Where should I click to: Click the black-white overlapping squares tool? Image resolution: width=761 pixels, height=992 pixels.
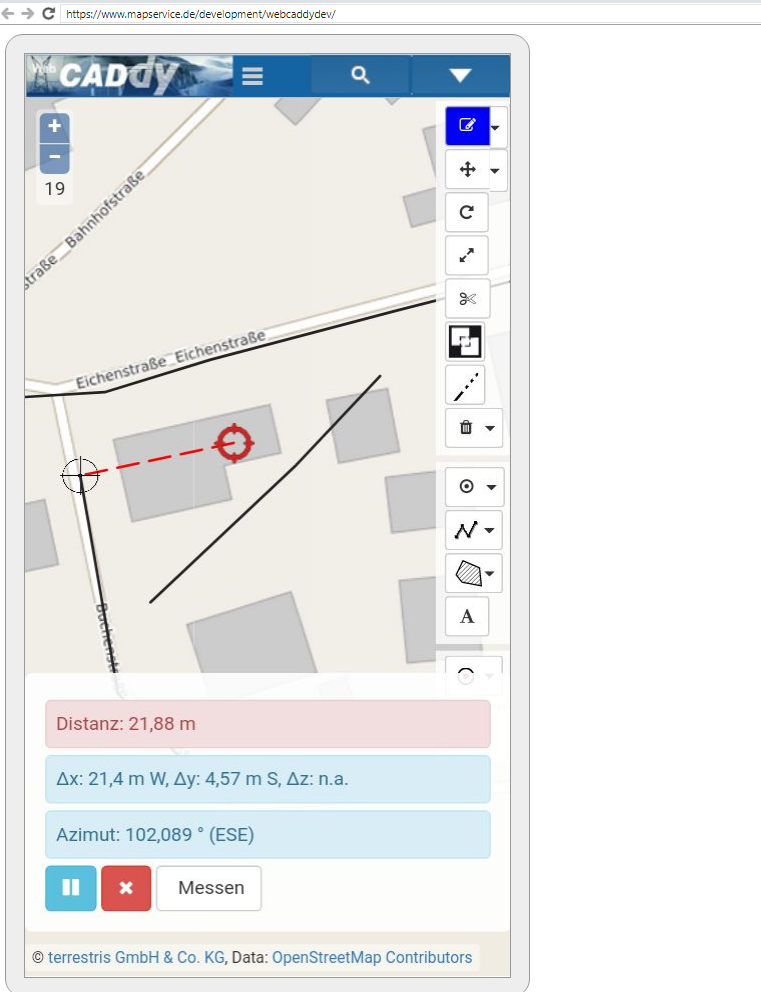pyautogui.click(x=466, y=342)
